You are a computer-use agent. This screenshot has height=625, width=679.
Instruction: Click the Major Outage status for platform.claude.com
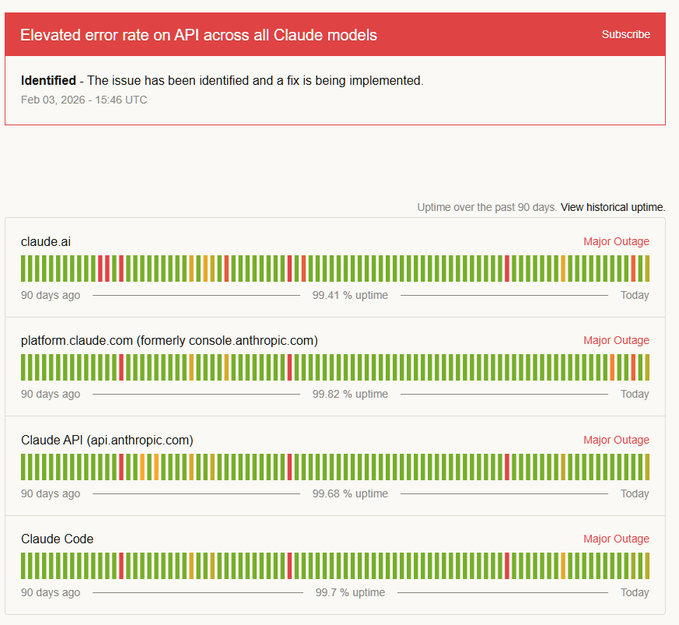616,341
